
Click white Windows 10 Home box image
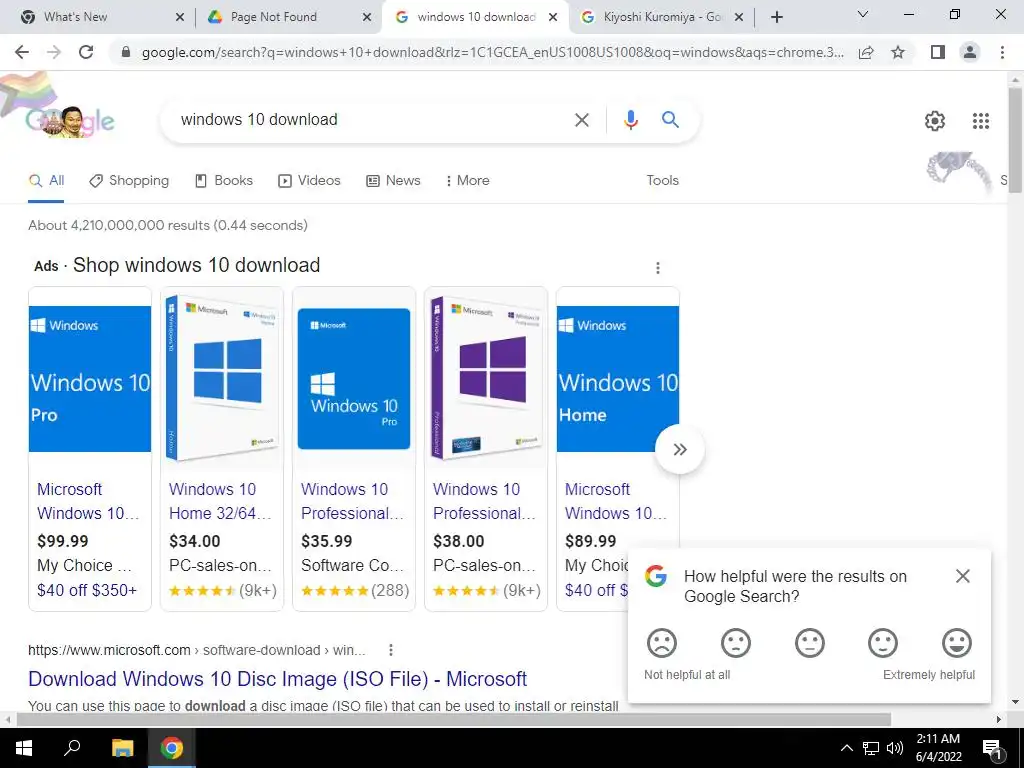(222, 379)
